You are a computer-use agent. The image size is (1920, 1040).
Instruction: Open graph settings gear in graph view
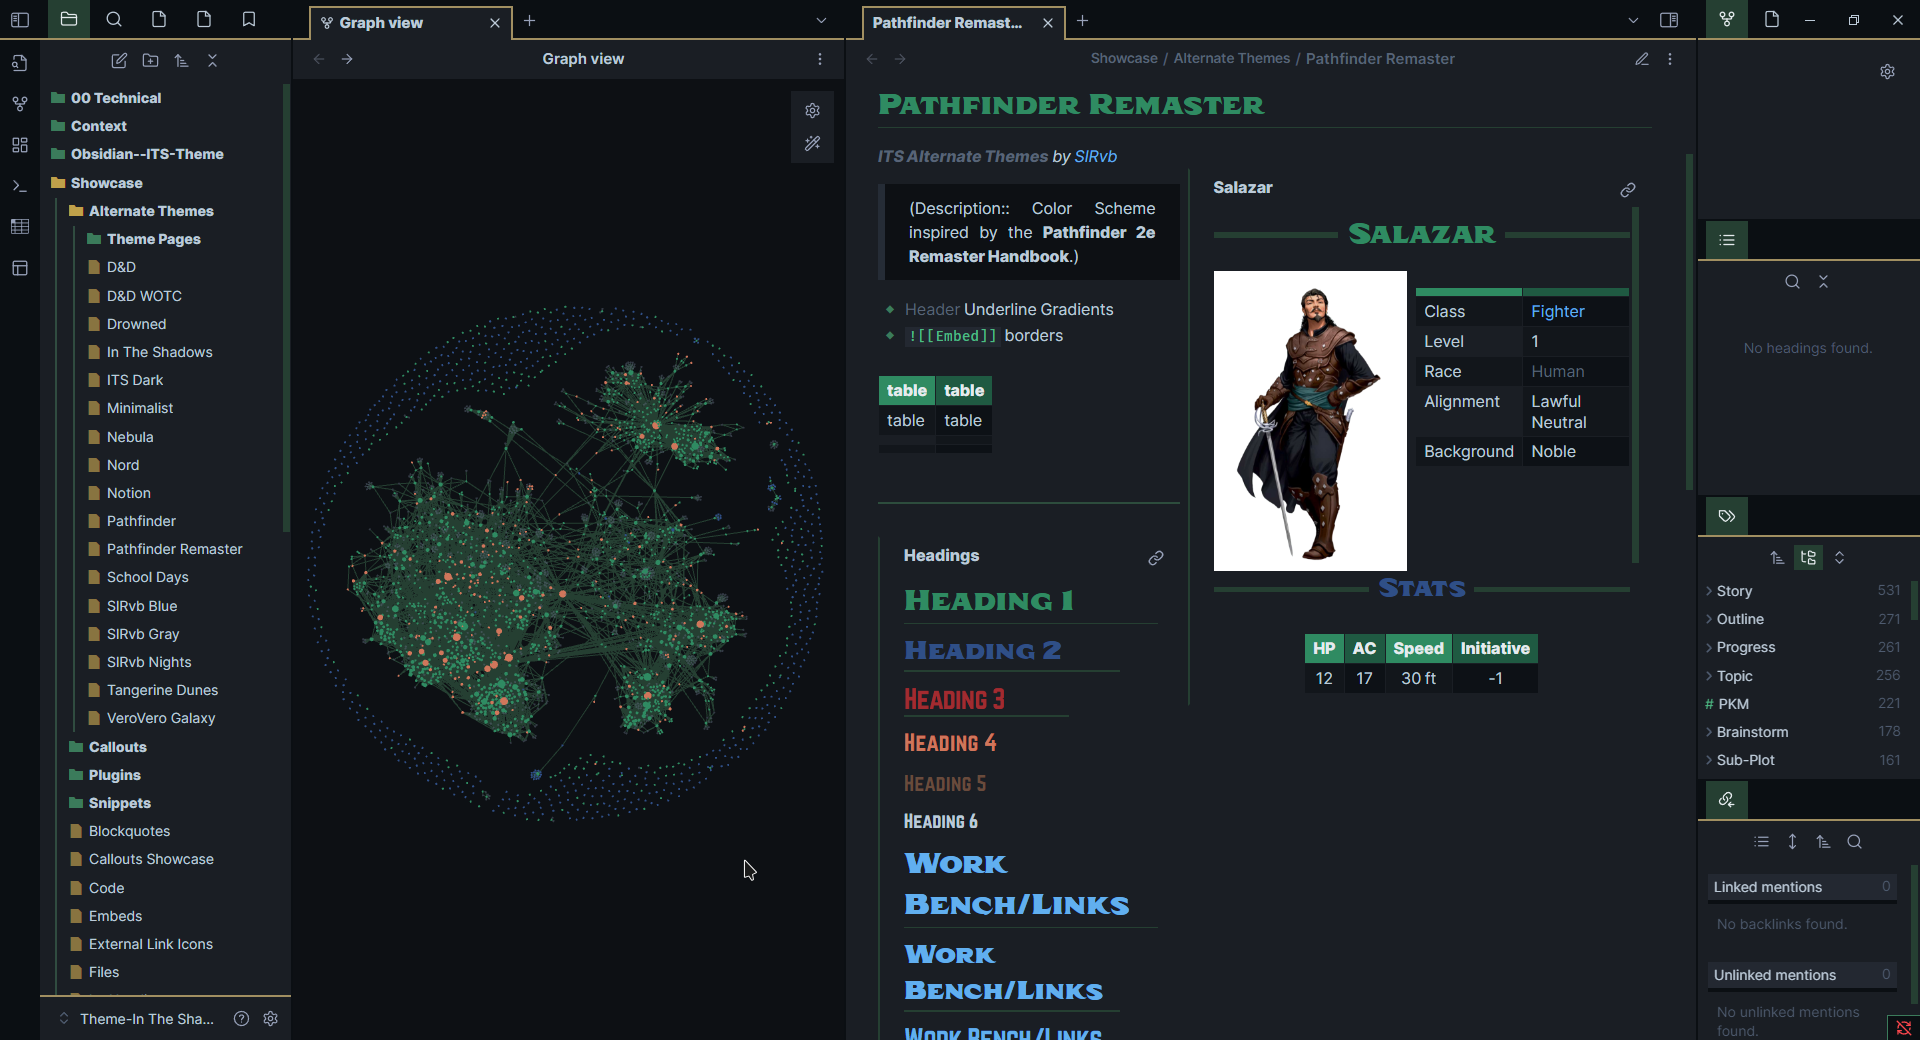812,111
